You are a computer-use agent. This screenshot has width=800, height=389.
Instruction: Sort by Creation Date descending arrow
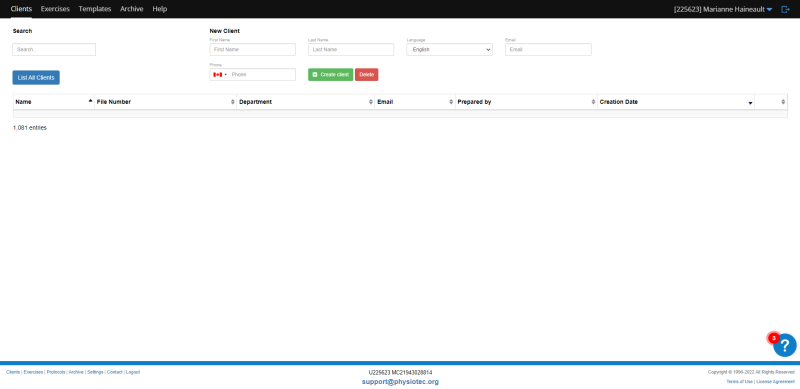click(750, 103)
